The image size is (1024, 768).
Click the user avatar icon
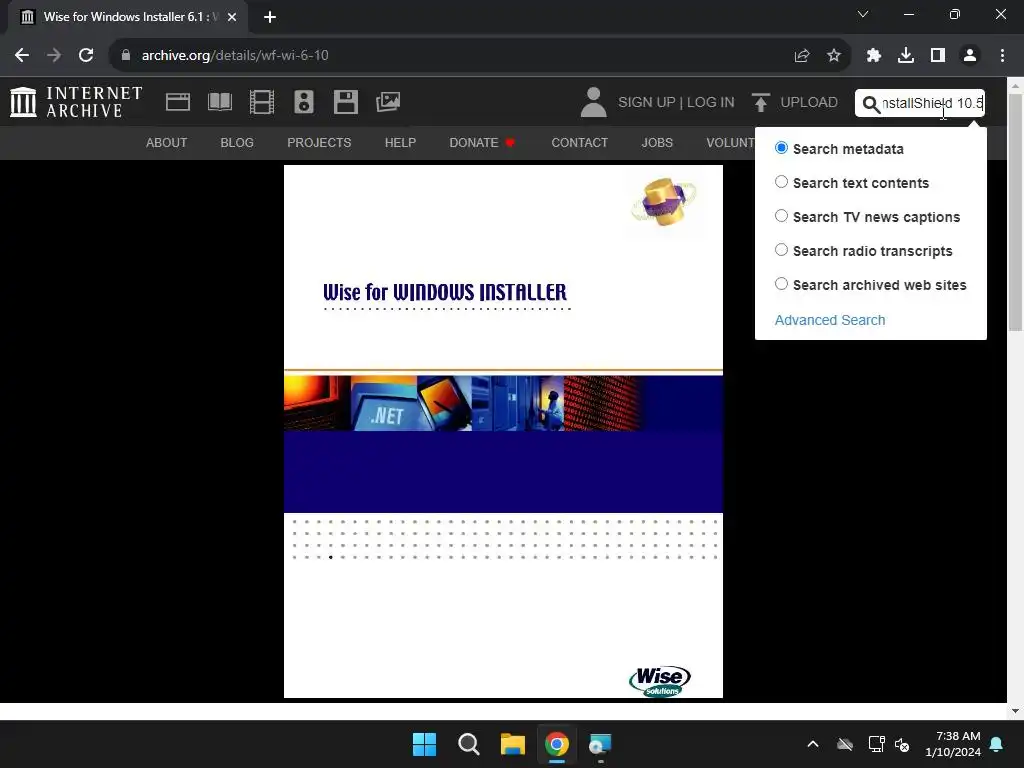593,103
